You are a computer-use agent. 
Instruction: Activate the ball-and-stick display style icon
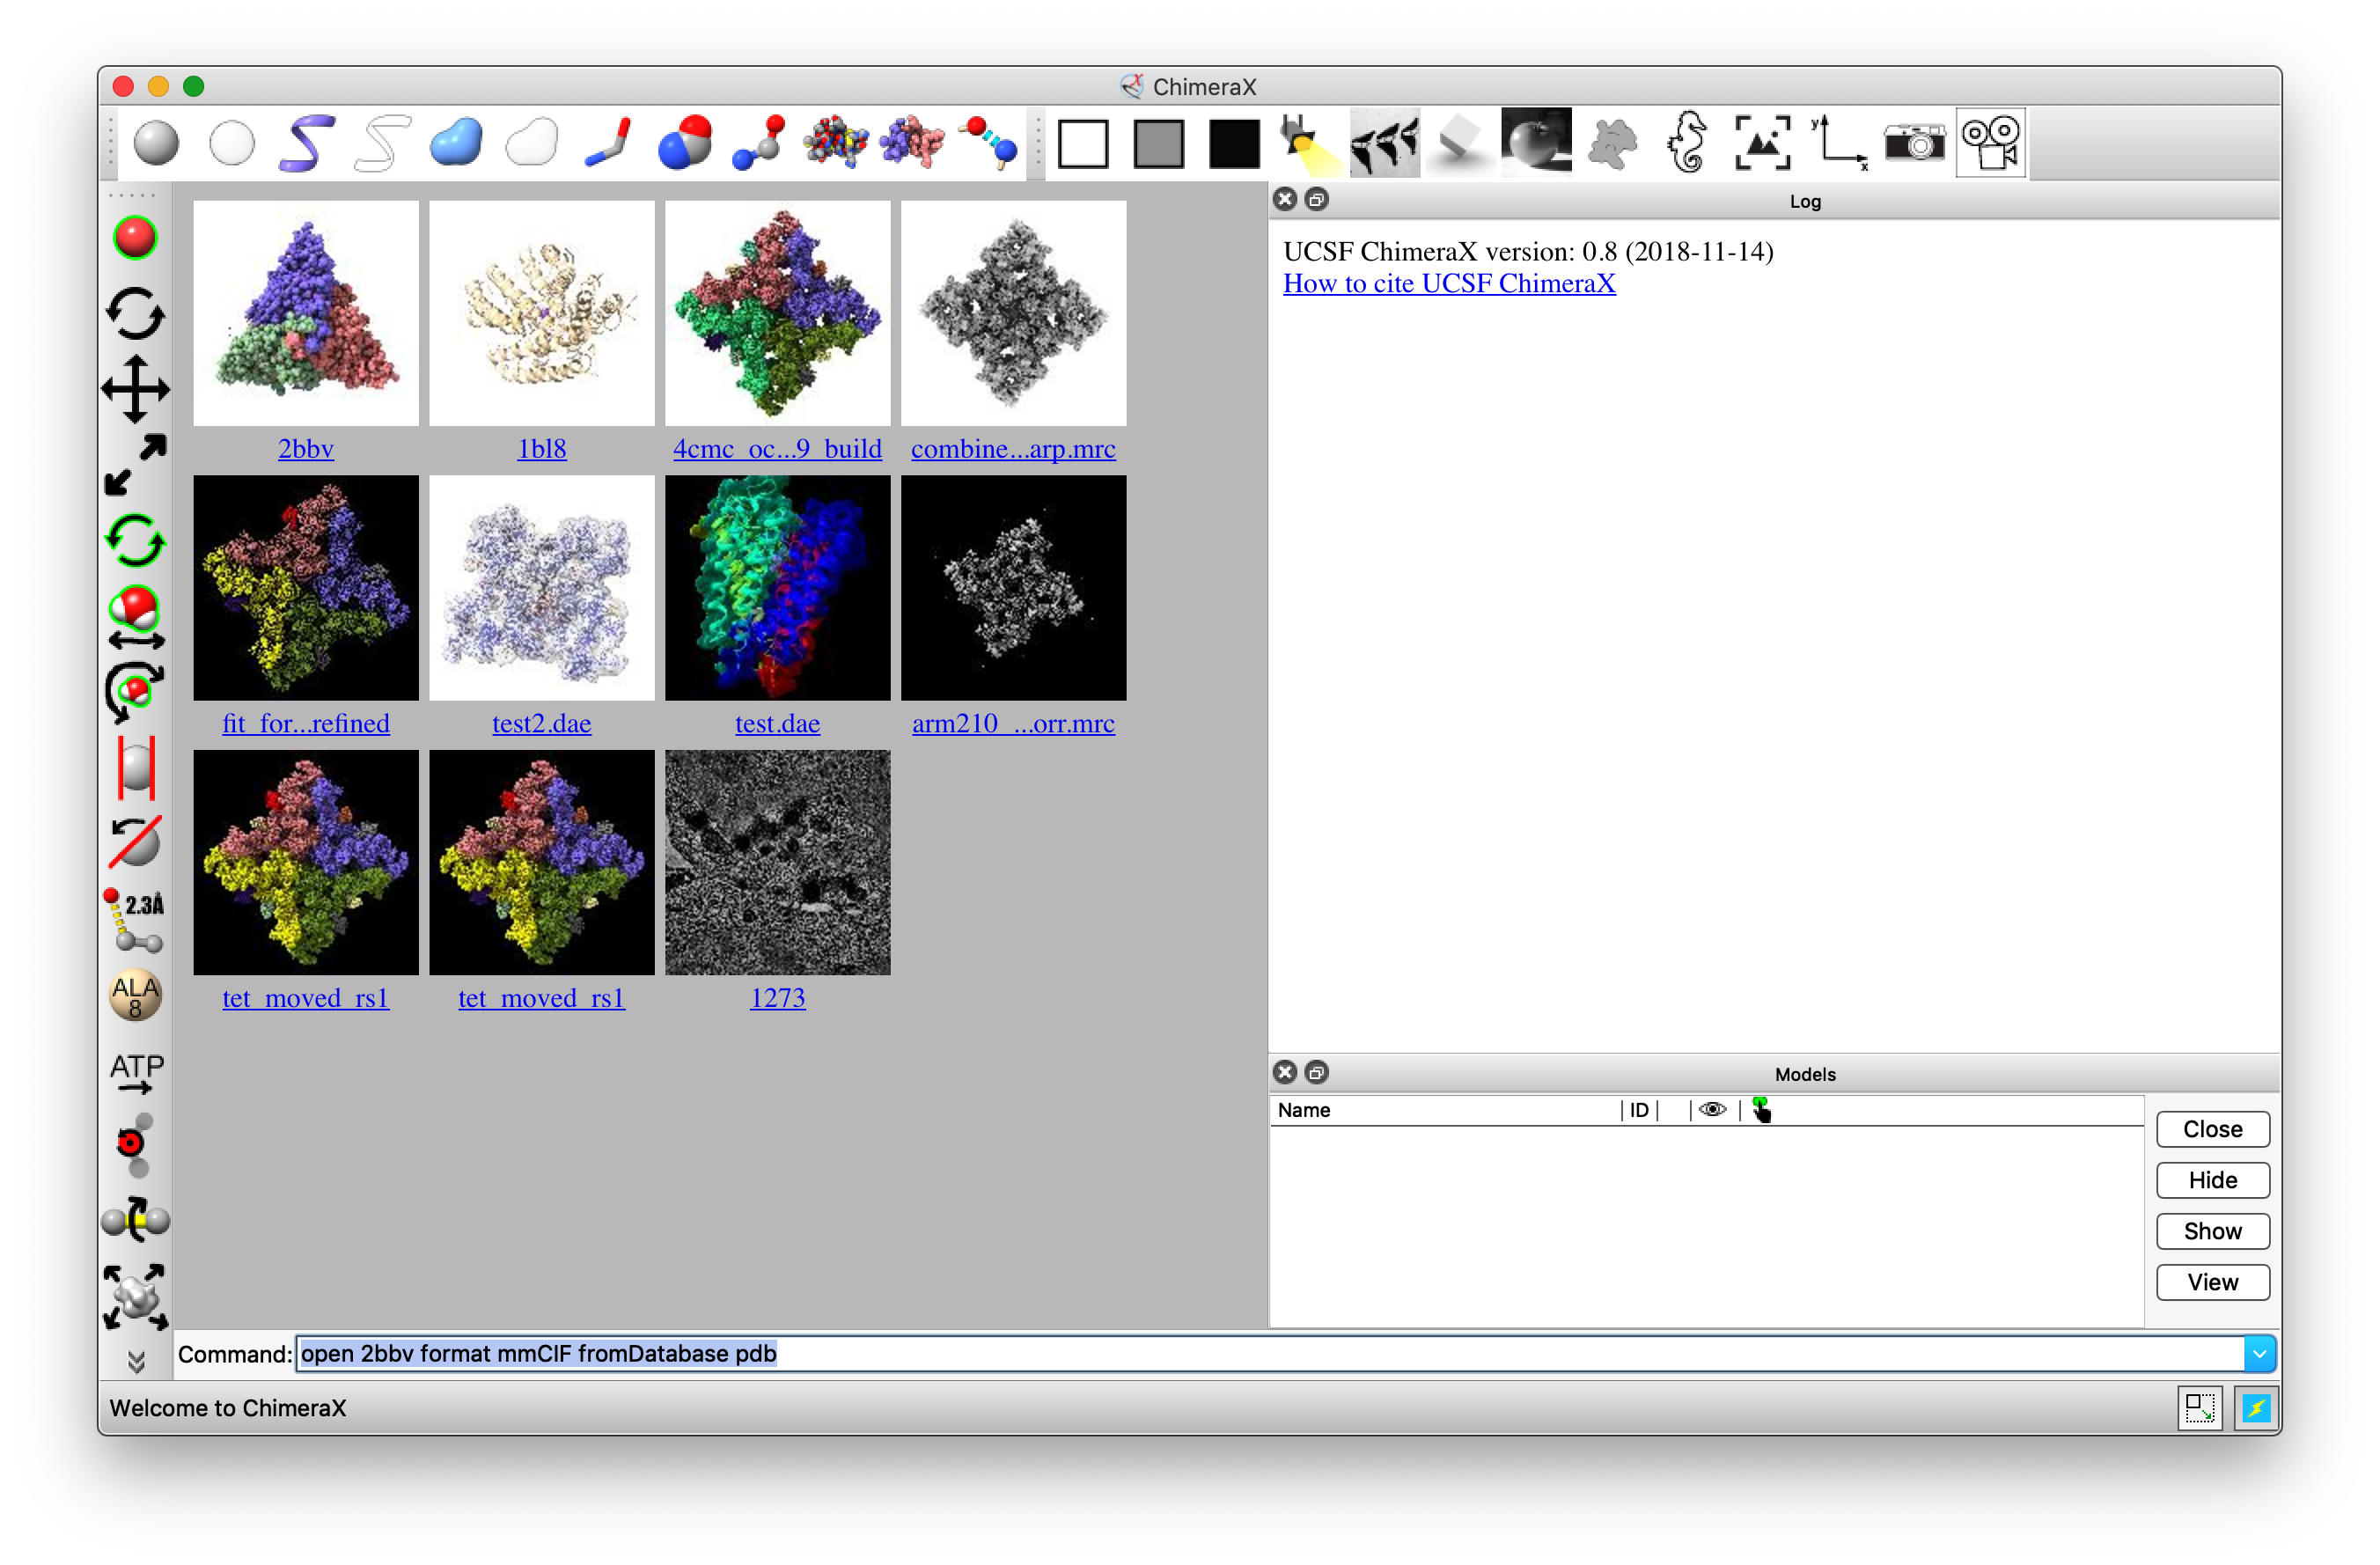point(757,142)
